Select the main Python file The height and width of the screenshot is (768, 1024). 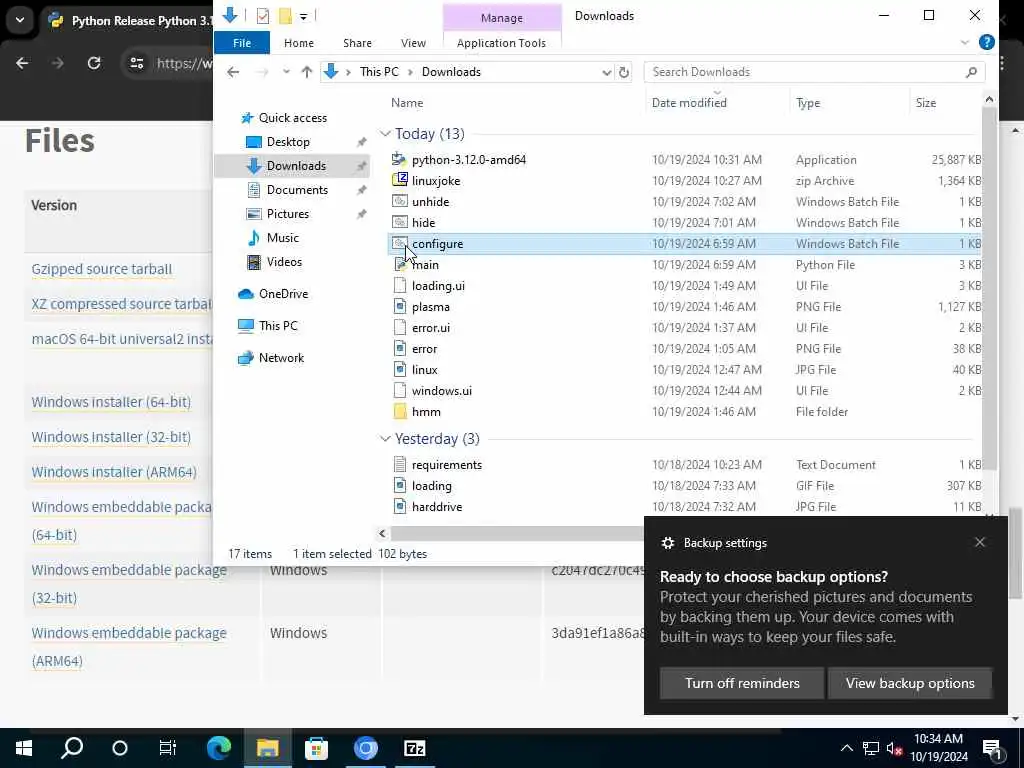coord(425,264)
